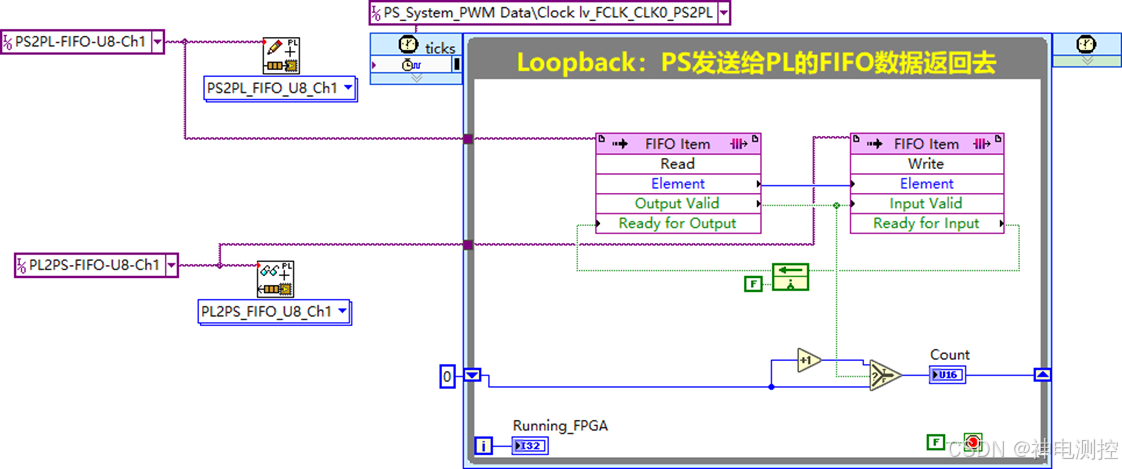The width and height of the screenshot is (1122, 469).
Task: Click Element output on Read FIFO node
Action: click(678, 183)
